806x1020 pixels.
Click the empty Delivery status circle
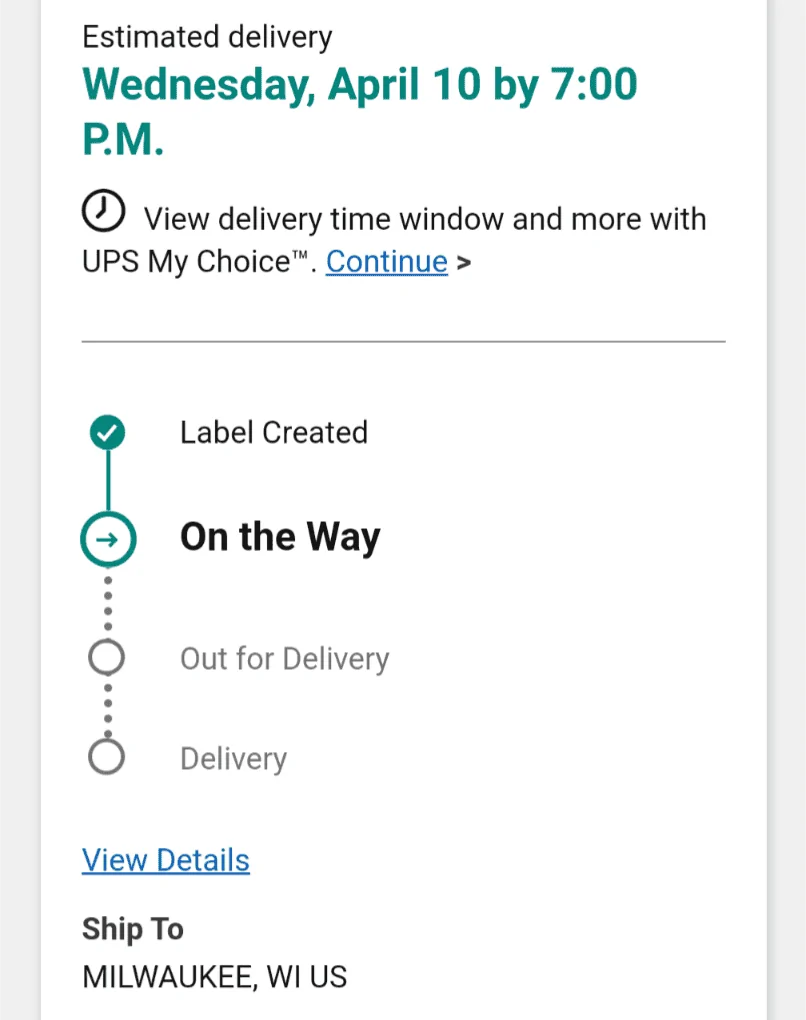pos(107,757)
